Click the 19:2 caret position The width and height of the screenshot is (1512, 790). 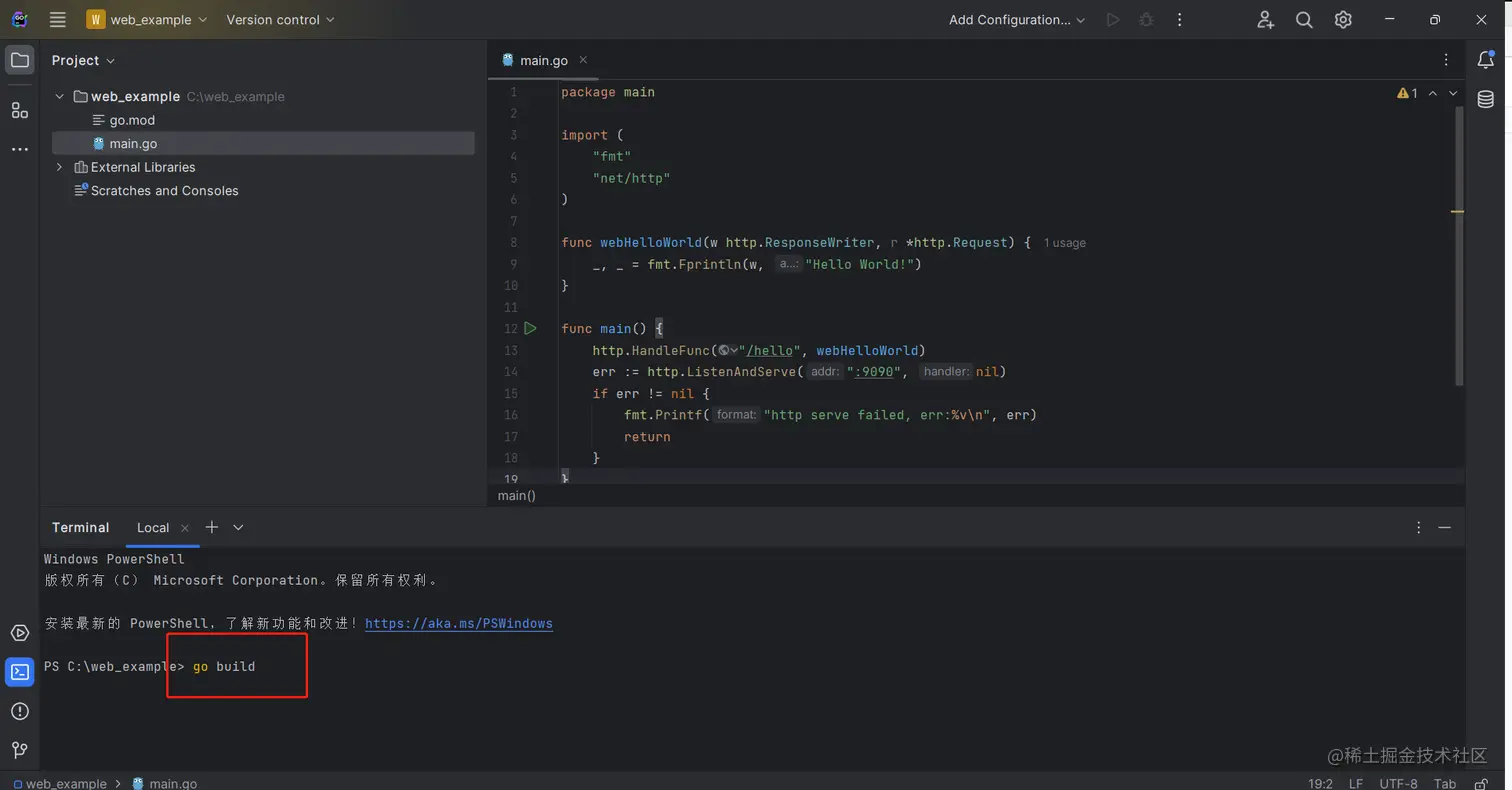click(x=1320, y=783)
